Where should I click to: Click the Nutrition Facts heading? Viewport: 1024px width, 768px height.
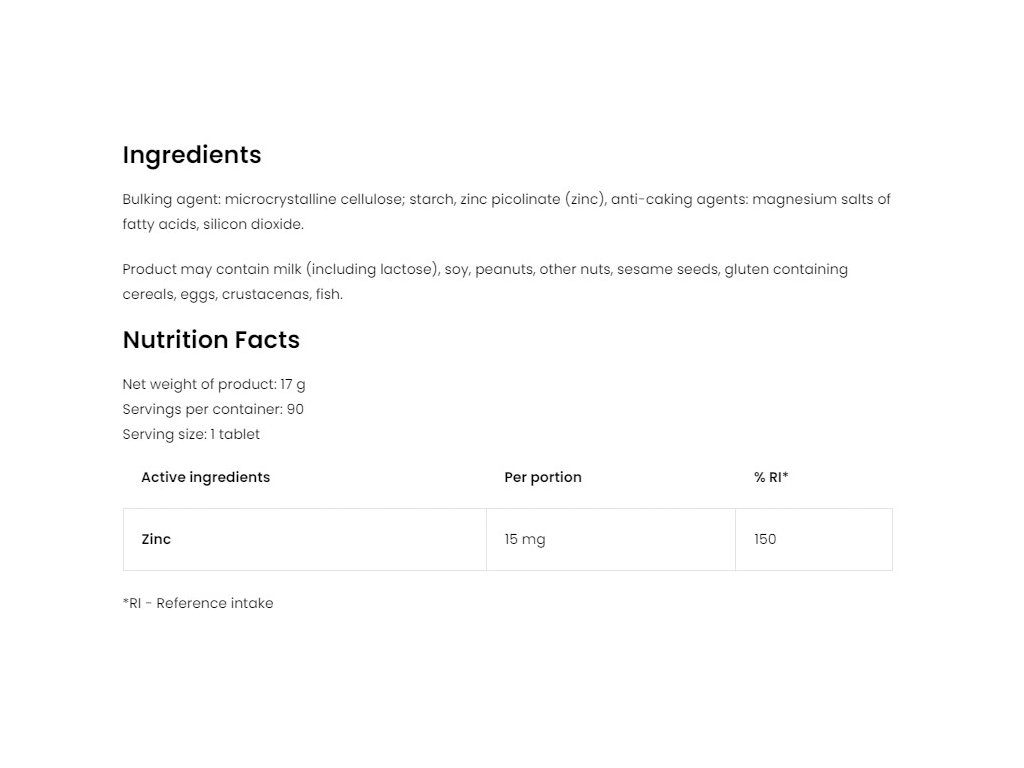point(211,340)
